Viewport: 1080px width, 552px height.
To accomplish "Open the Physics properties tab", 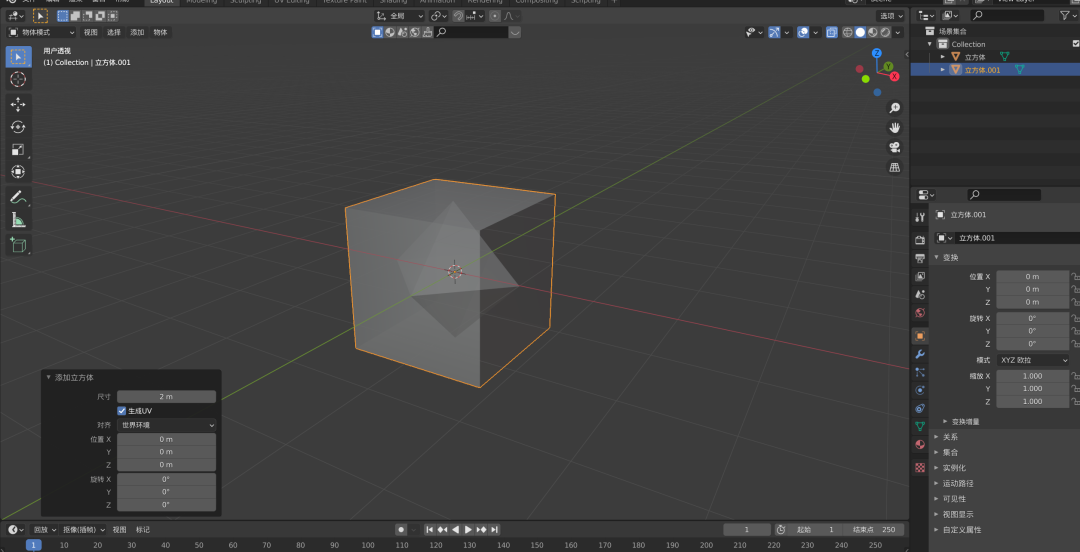I will pyautogui.click(x=920, y=390).
